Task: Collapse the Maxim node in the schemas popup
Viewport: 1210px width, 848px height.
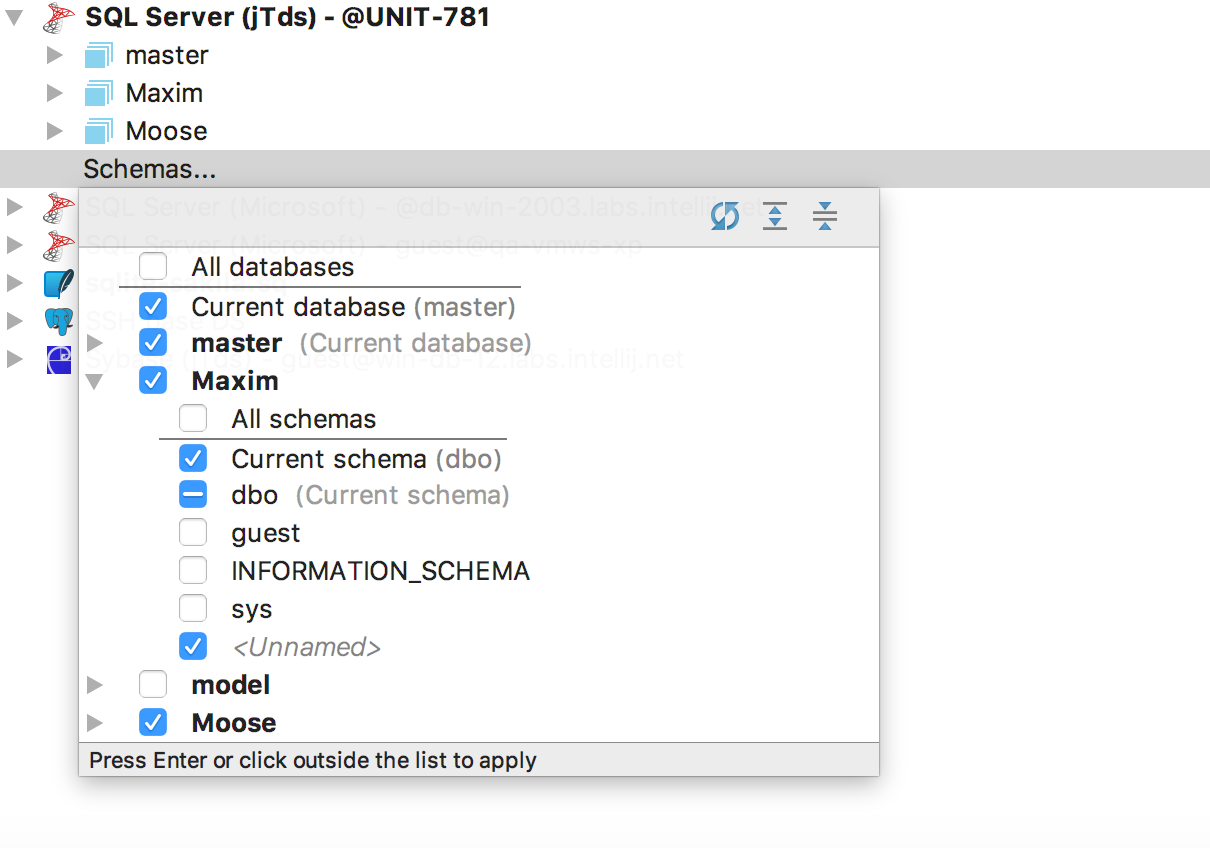Action: [x=95, y=381]
